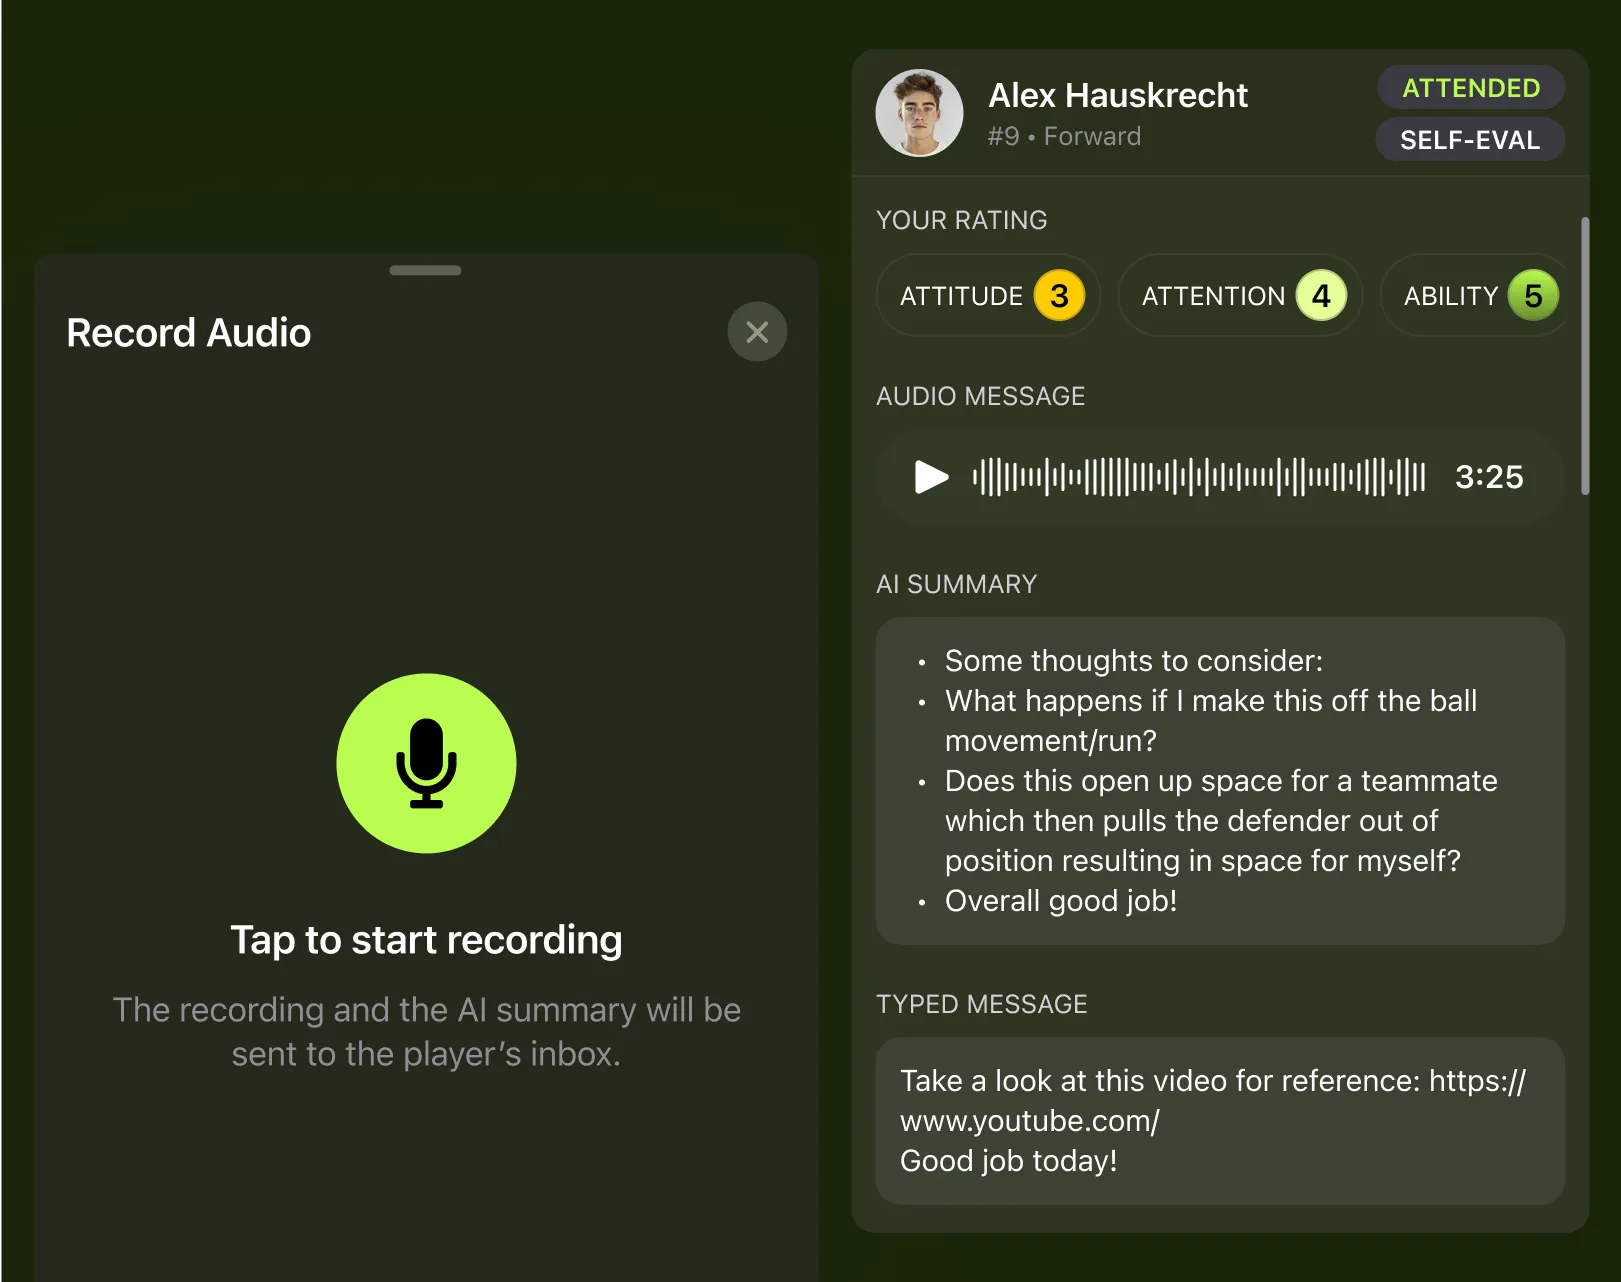
Task: Click the ATTENDED status badge
Action: click(1471, 88)
